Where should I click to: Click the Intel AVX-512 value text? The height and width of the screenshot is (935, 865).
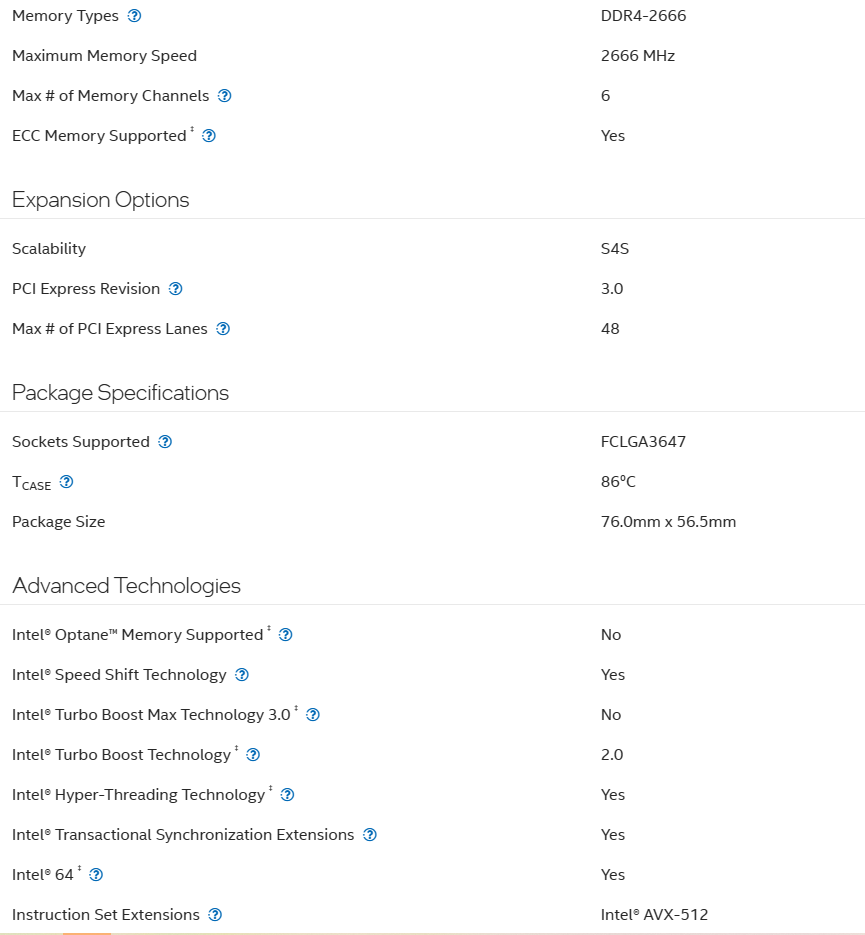pyautogui.click(x=655, y=915)
